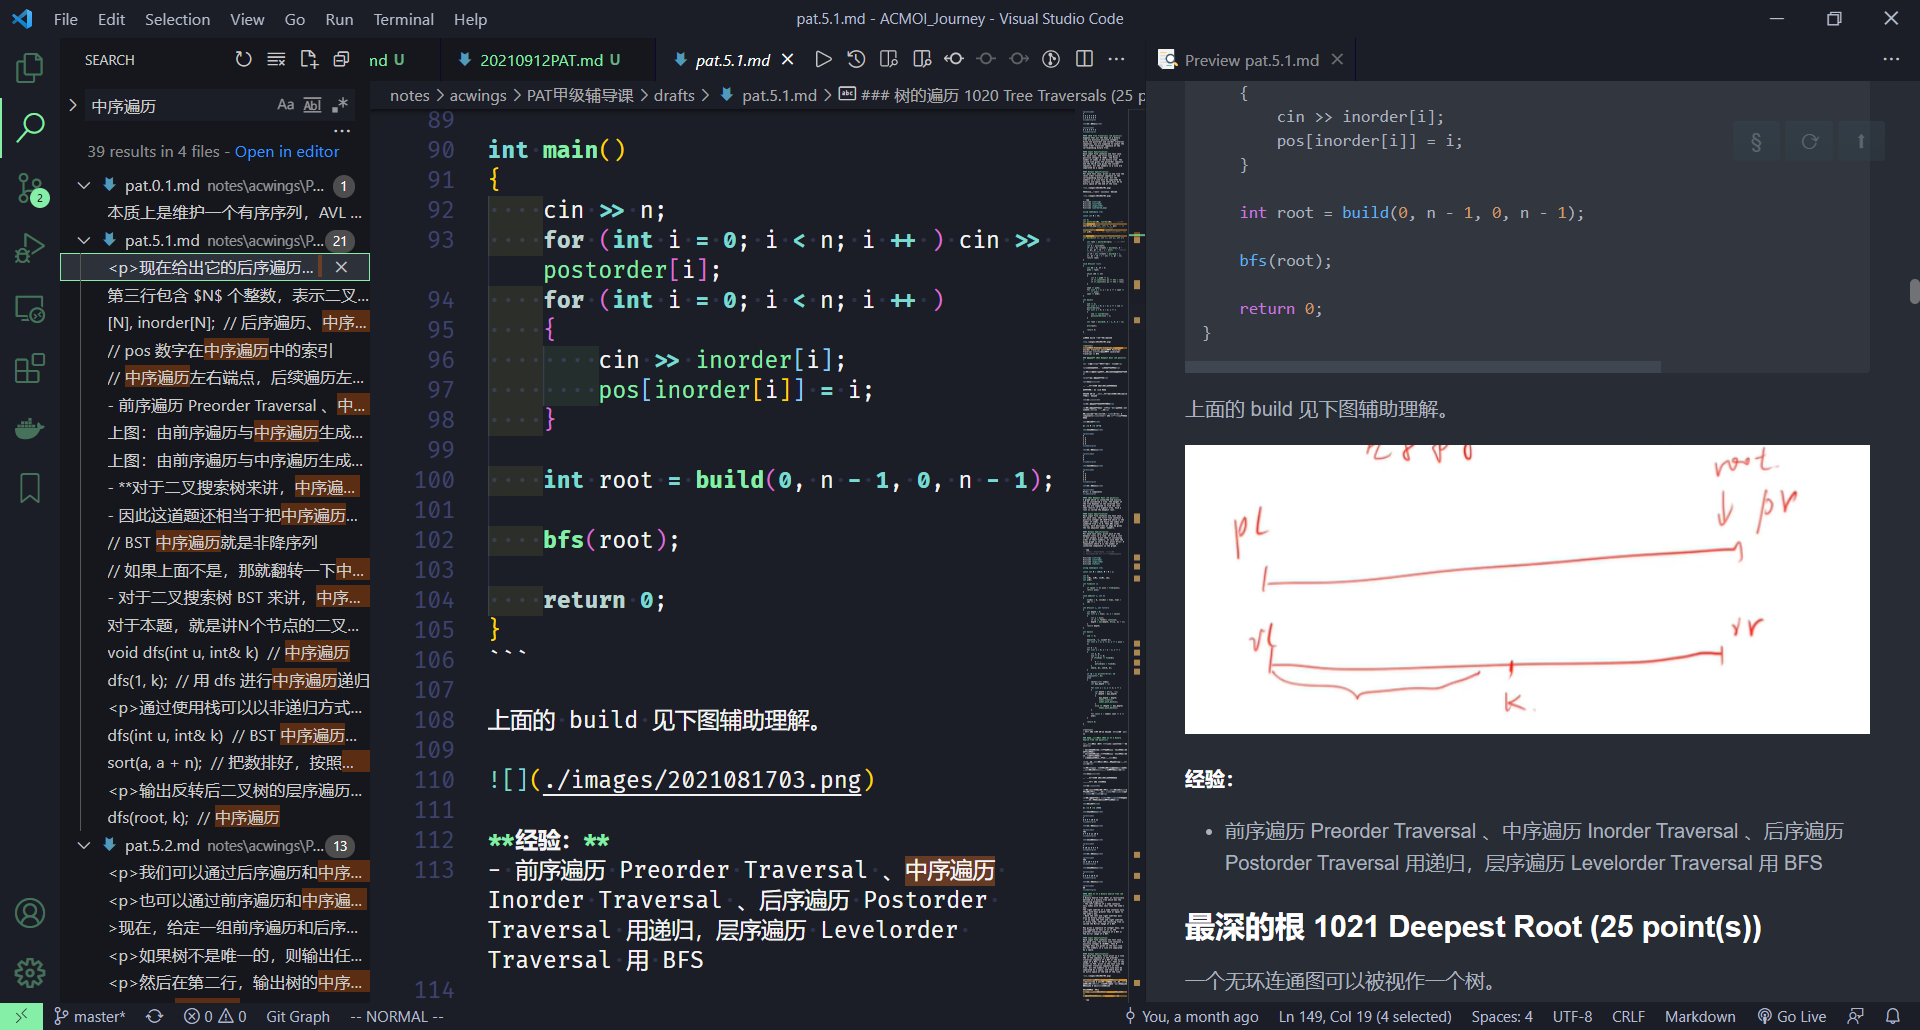This screenshot has height=1030, width=1920.
Task: Close the Preview pat.5.1.md tab
Action: point(1337,60)
